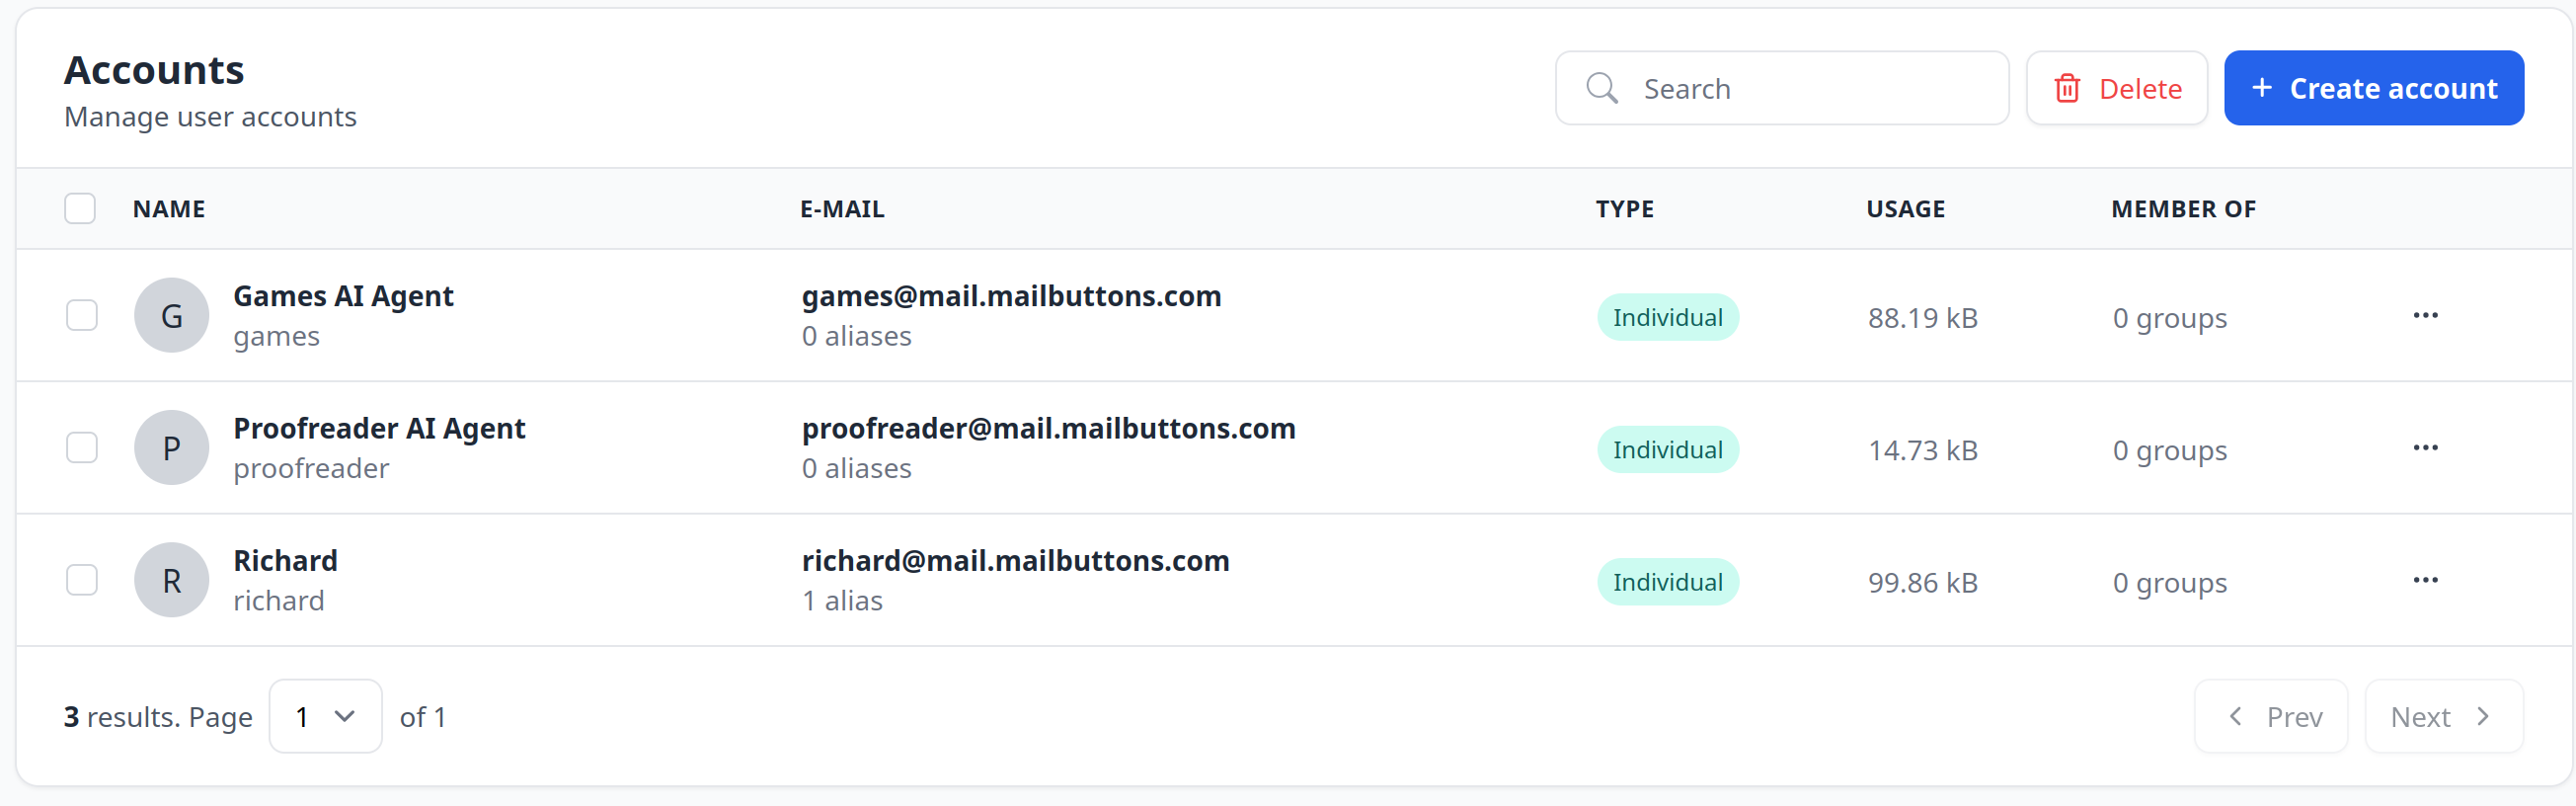Screen dimensions: 2576x806
Task: Select the Individual badge on Richard's row
Action: (x=1666, y=581)
